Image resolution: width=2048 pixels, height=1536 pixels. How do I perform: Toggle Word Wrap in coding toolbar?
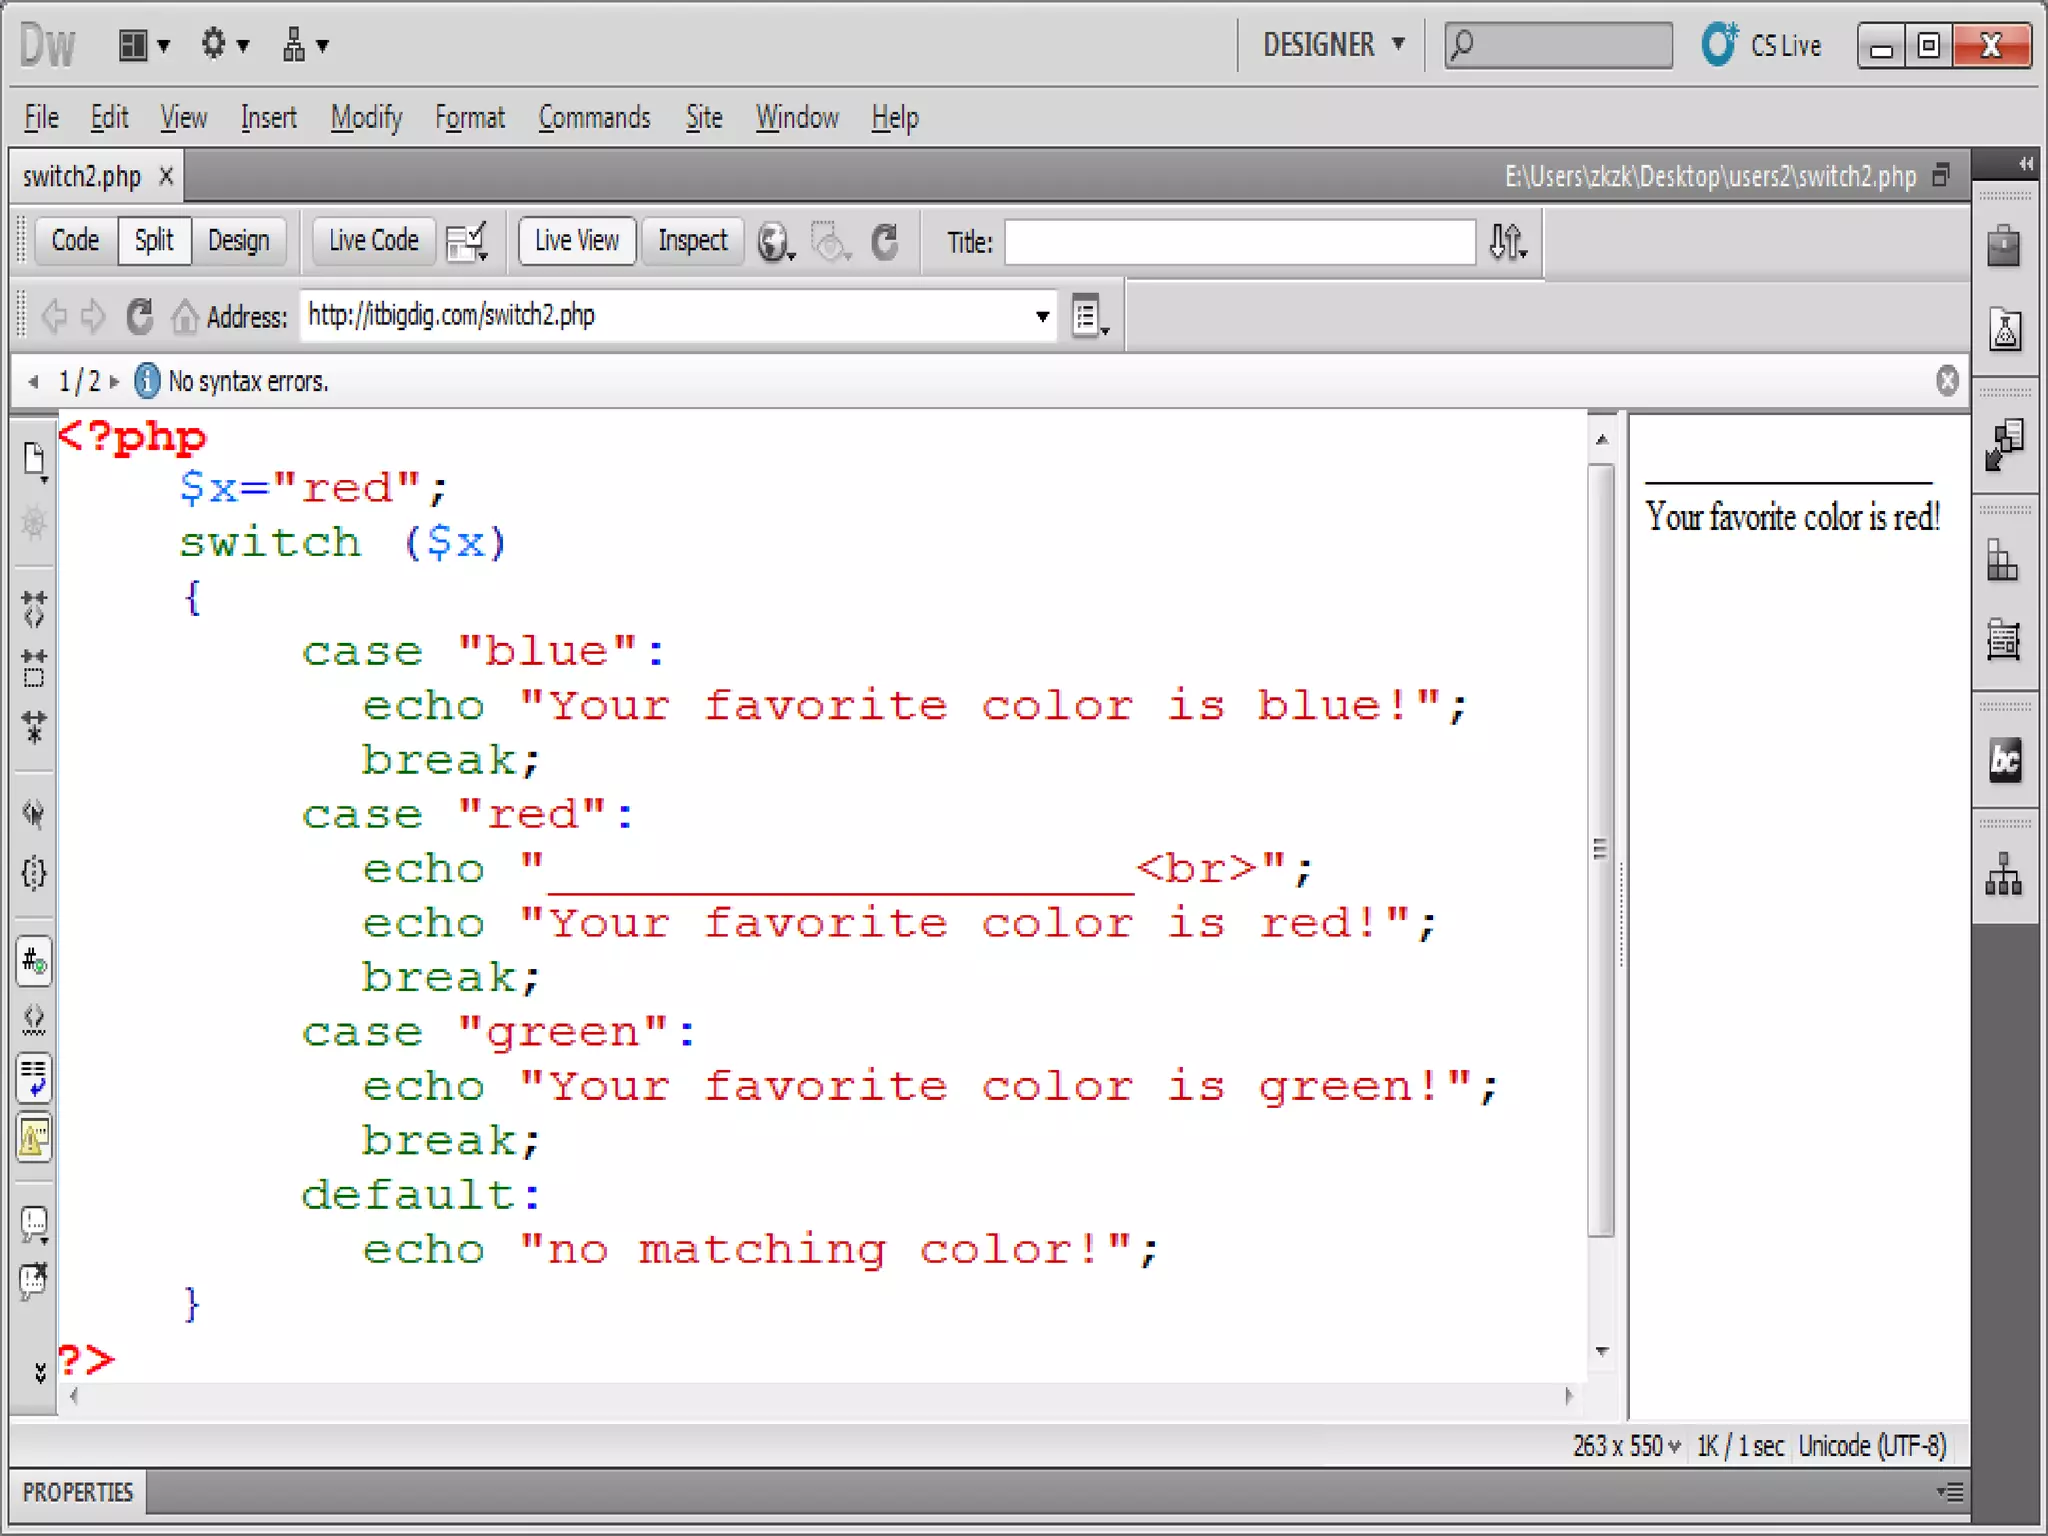(x=34, y=1079)
